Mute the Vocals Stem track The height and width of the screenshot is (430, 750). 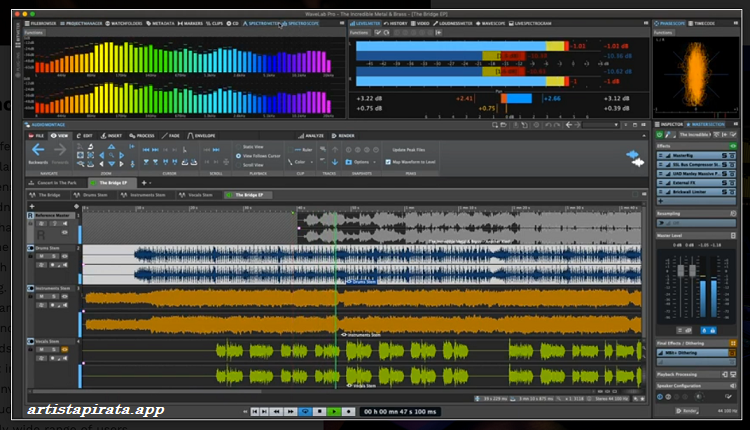pyautogui.click(x=42, y=350)
